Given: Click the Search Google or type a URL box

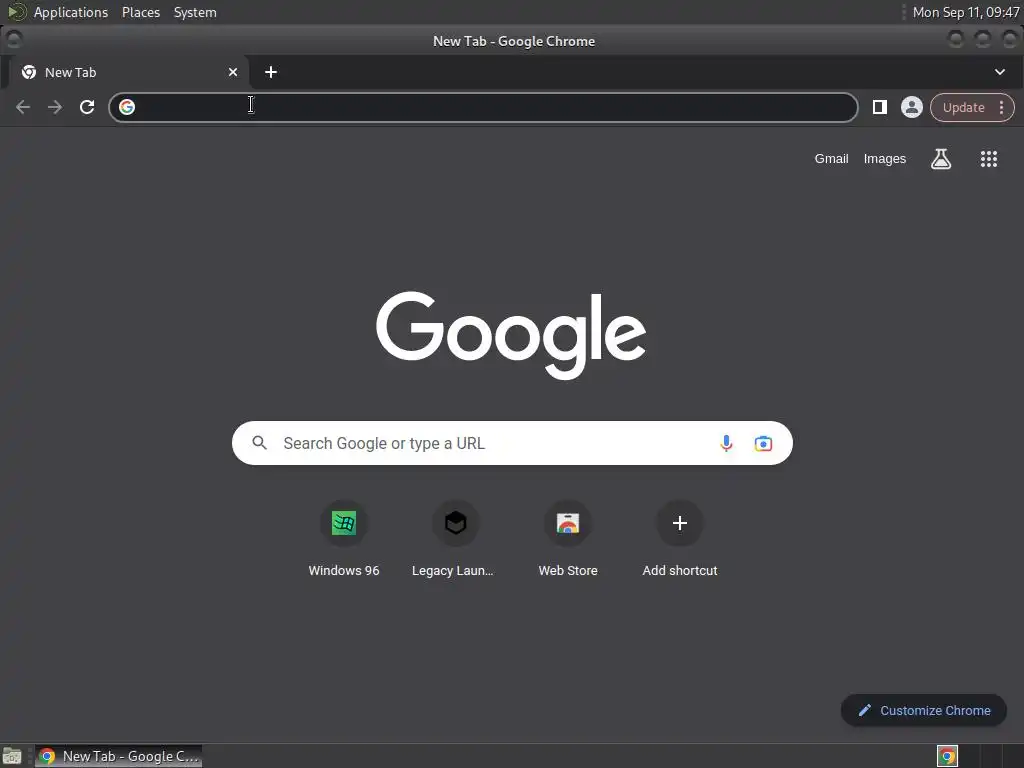Looking at the screenshot, I should (x=512, y=443).
